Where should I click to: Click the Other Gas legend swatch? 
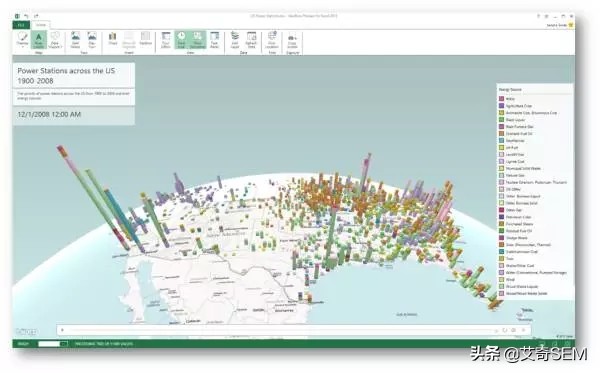501,210
